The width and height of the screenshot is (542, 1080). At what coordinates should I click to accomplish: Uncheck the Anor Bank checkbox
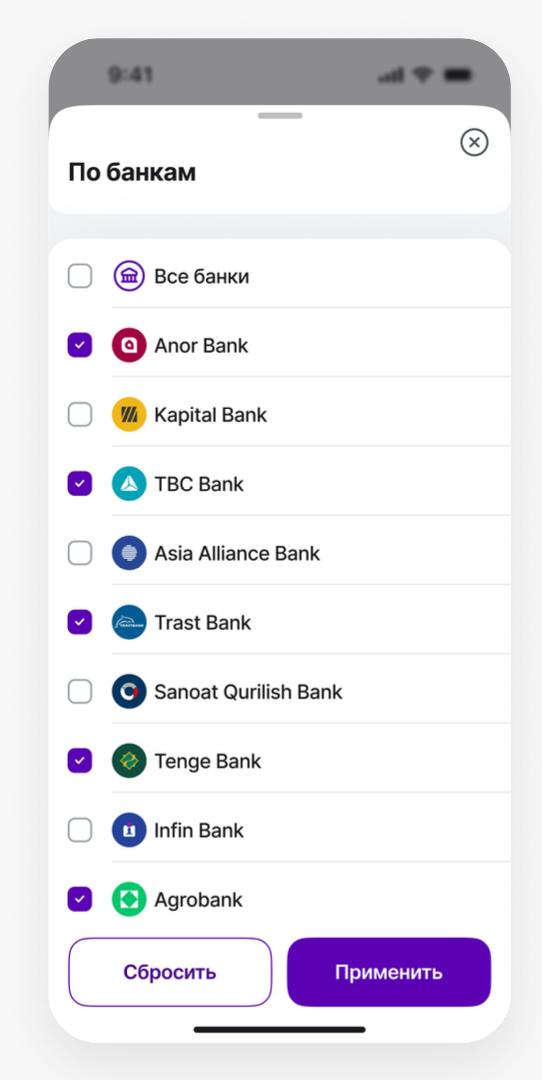pyautogui.click(x=80, y=345)
